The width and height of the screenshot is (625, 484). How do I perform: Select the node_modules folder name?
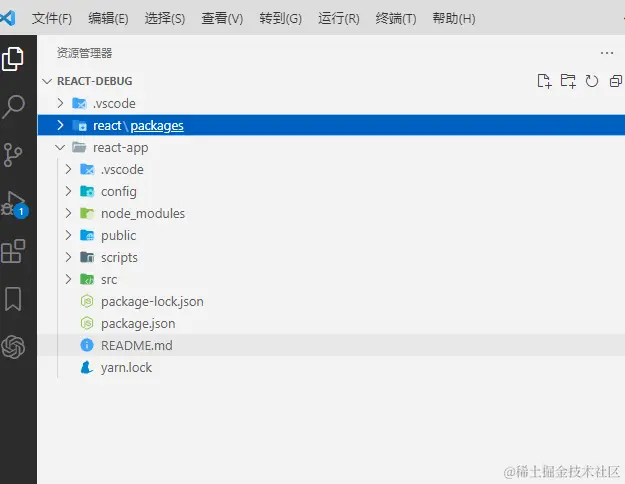click(143, 214)
